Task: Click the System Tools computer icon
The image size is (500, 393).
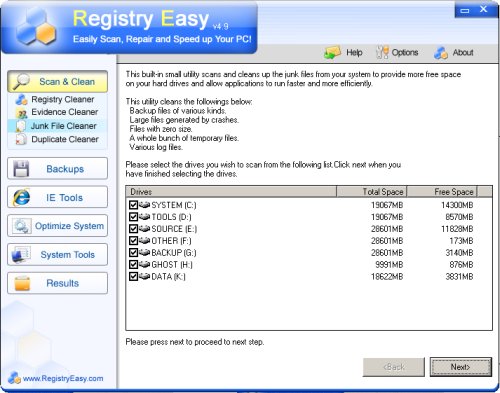Action: (21, 255)
